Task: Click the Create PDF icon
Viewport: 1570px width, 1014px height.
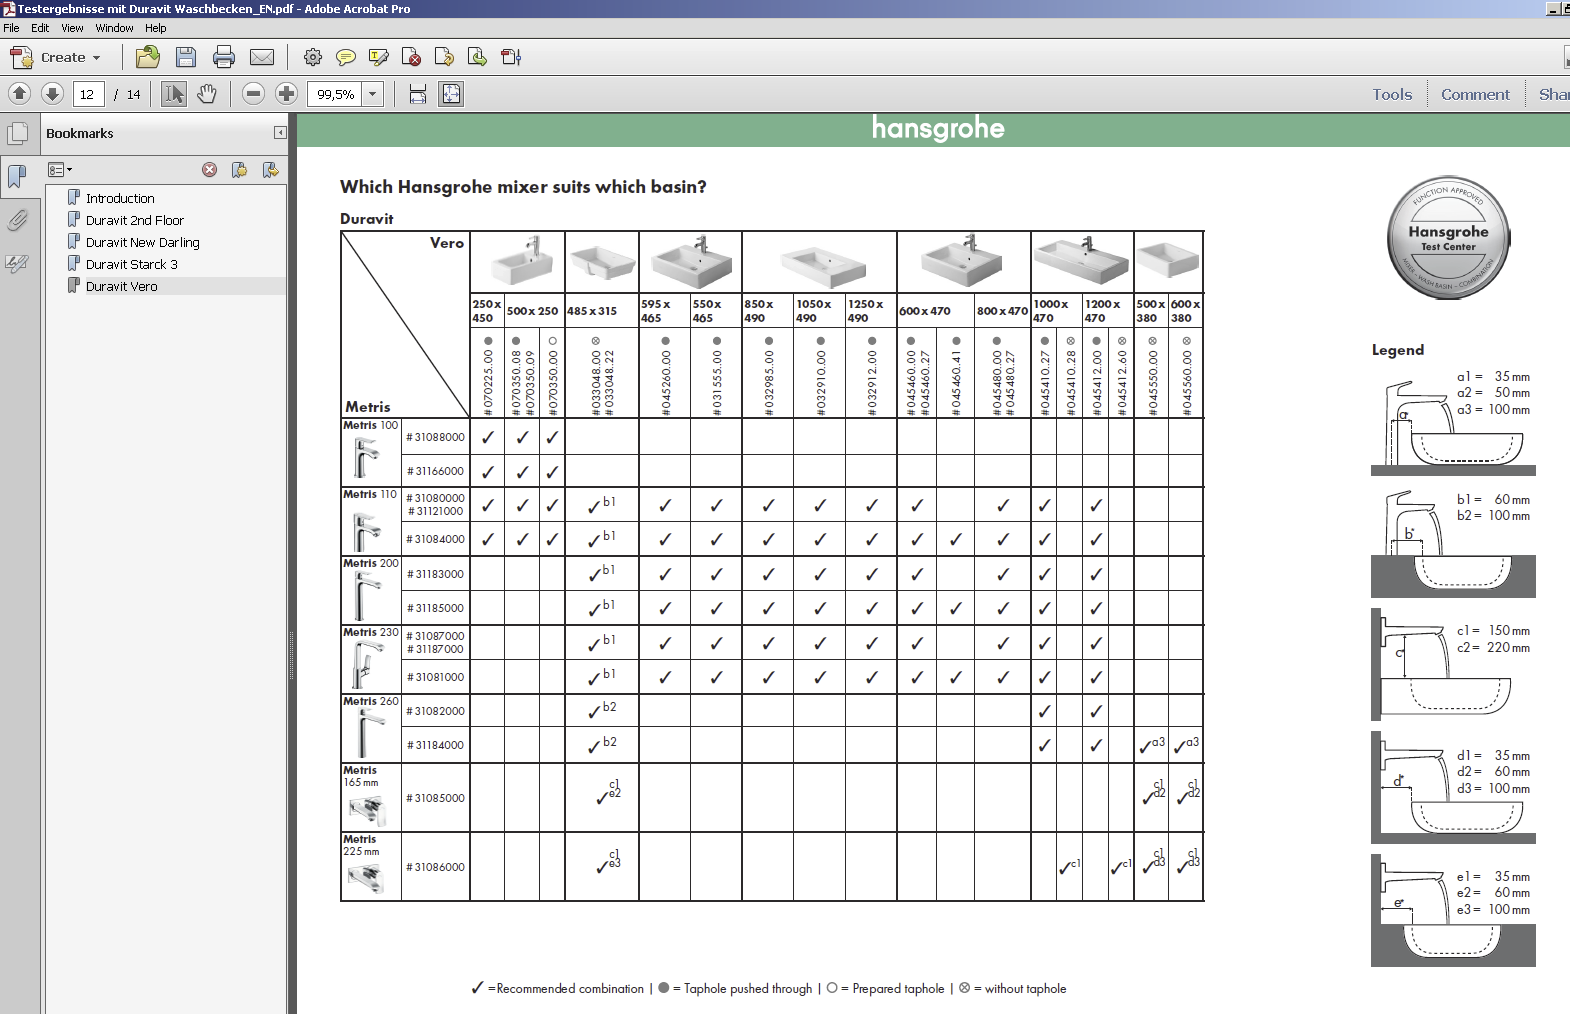Action: pos(21,57)
